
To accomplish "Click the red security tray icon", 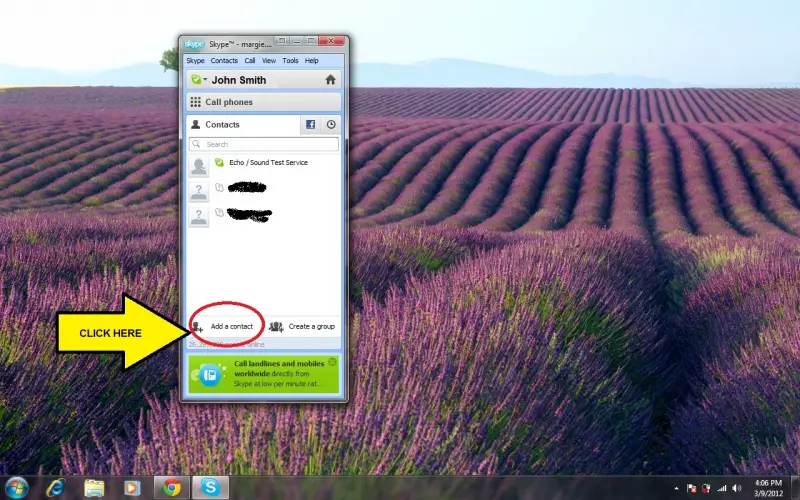I will (x=707, y=489).
